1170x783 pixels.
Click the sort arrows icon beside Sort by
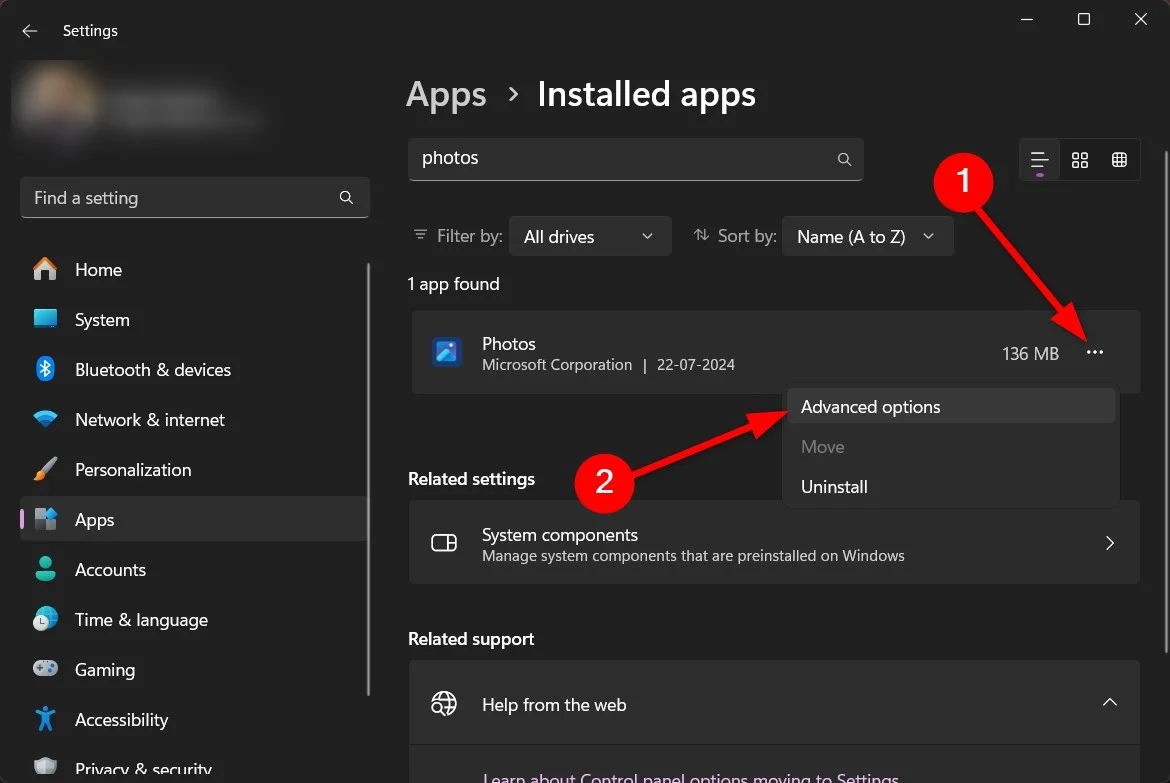[701, 235]
